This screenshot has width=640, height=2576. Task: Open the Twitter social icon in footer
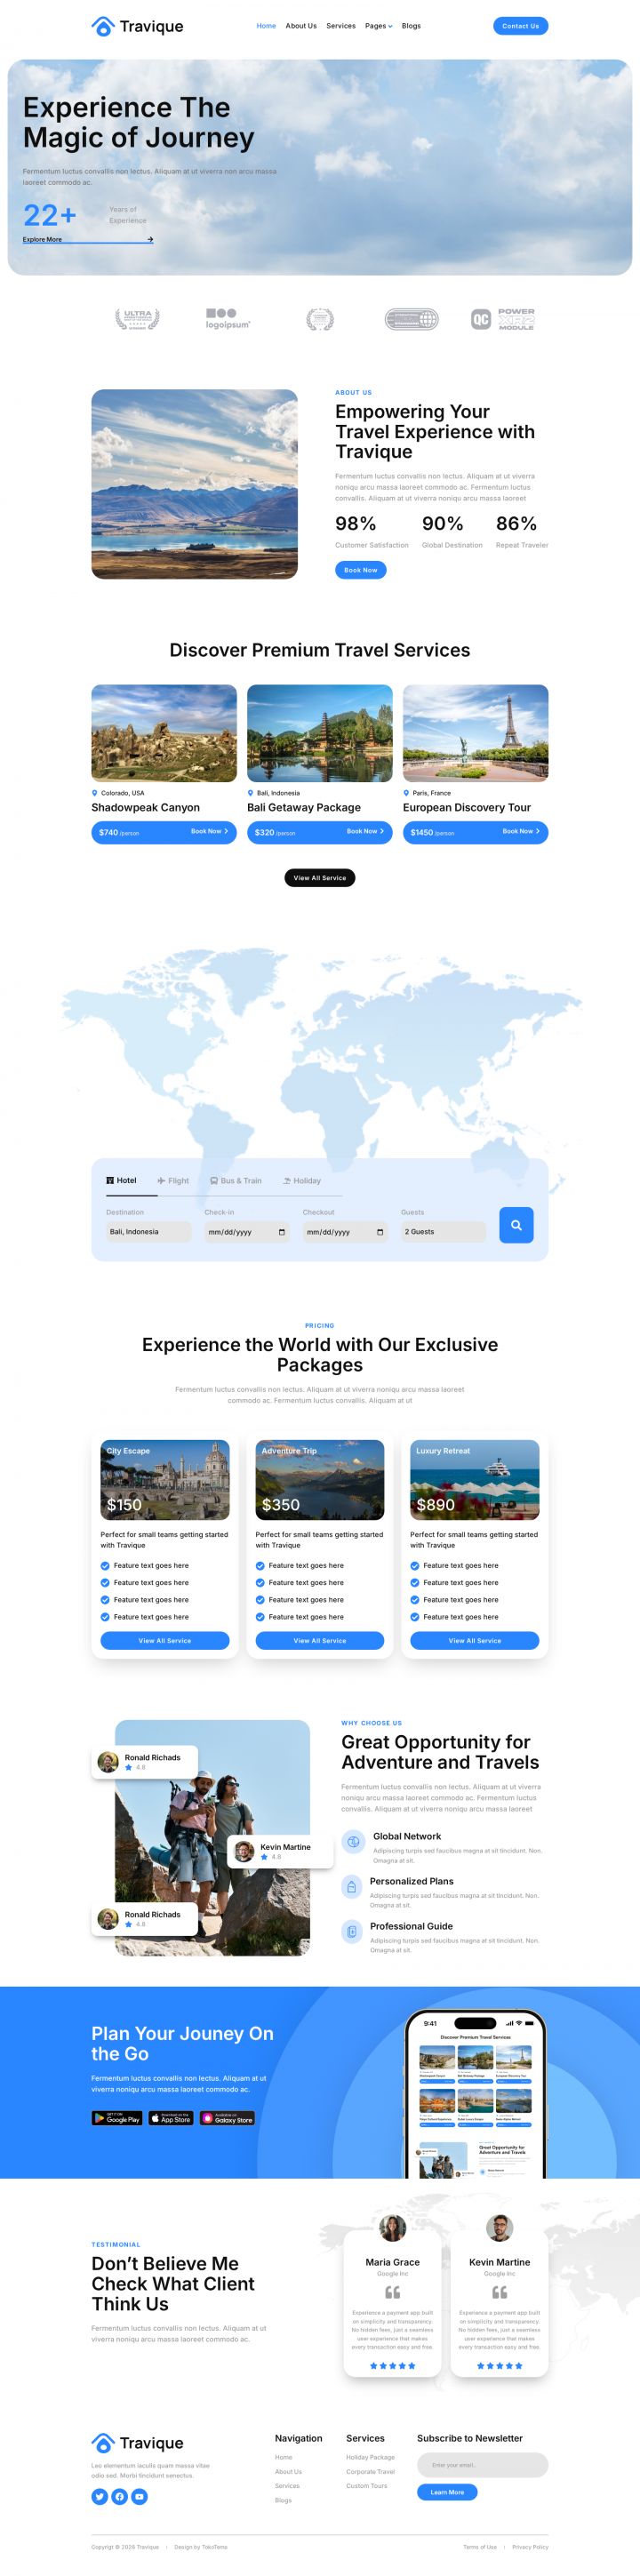(x=99, y=2496)
